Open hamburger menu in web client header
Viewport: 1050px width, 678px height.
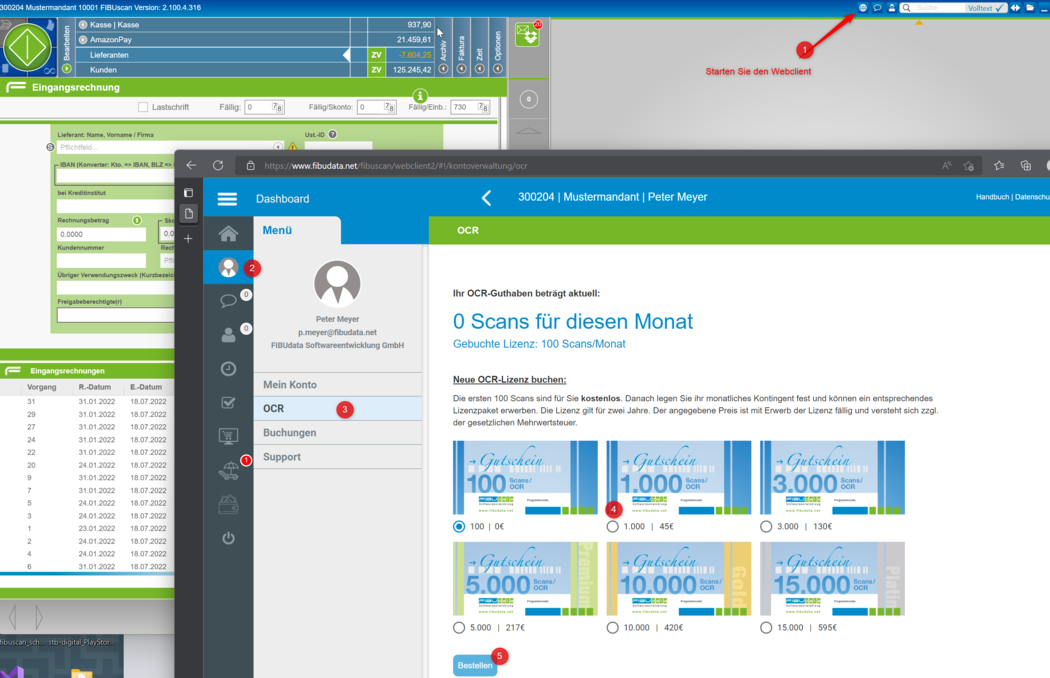point(227,199)
